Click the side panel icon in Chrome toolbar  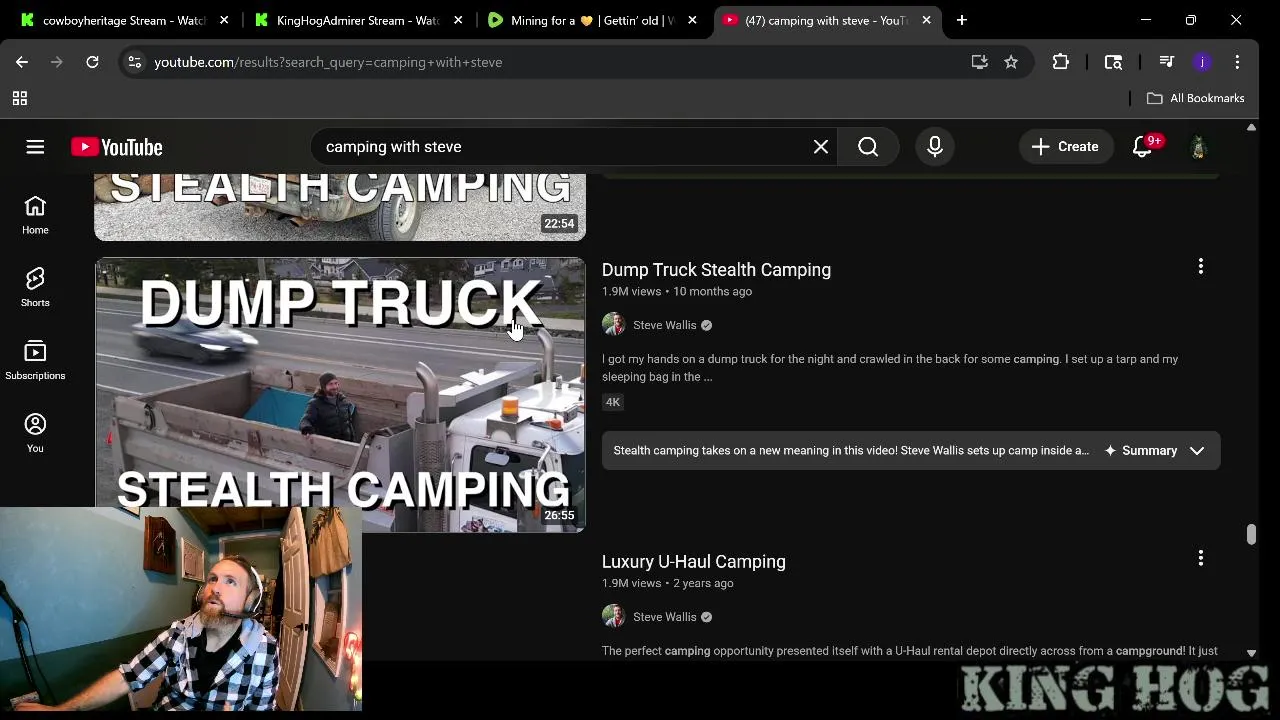coord(1113,62)
